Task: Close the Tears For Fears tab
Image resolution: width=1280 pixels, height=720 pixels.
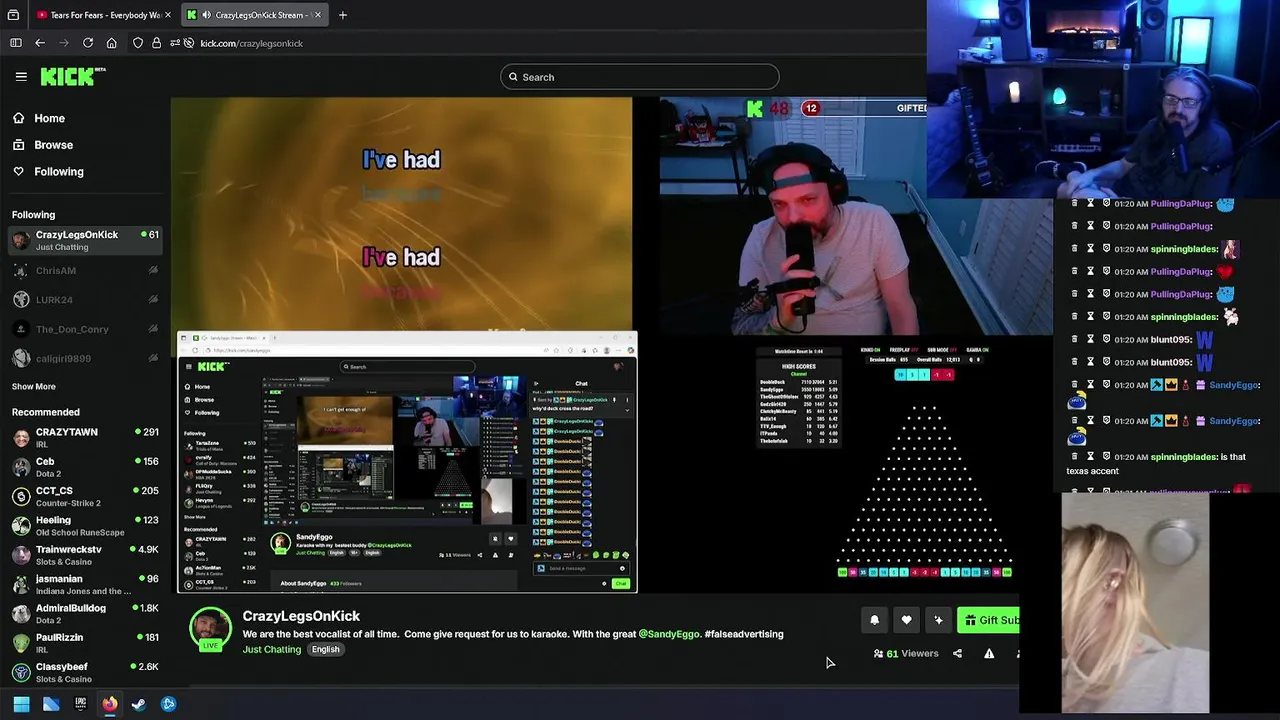Action: click(168, 15)
